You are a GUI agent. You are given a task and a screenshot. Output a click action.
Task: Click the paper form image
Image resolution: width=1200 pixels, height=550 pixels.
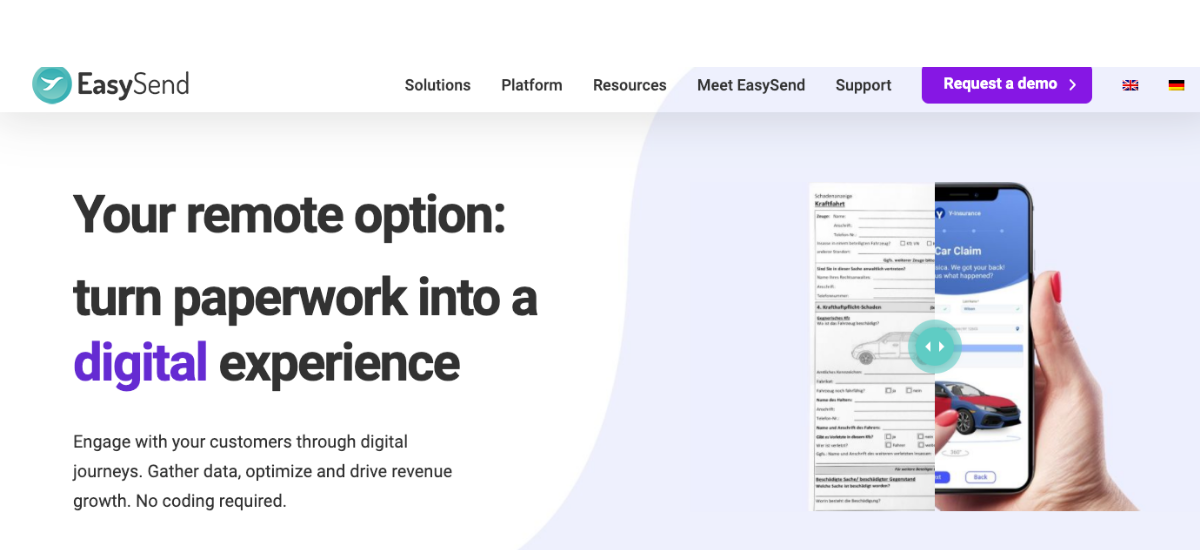pos(872,346)
